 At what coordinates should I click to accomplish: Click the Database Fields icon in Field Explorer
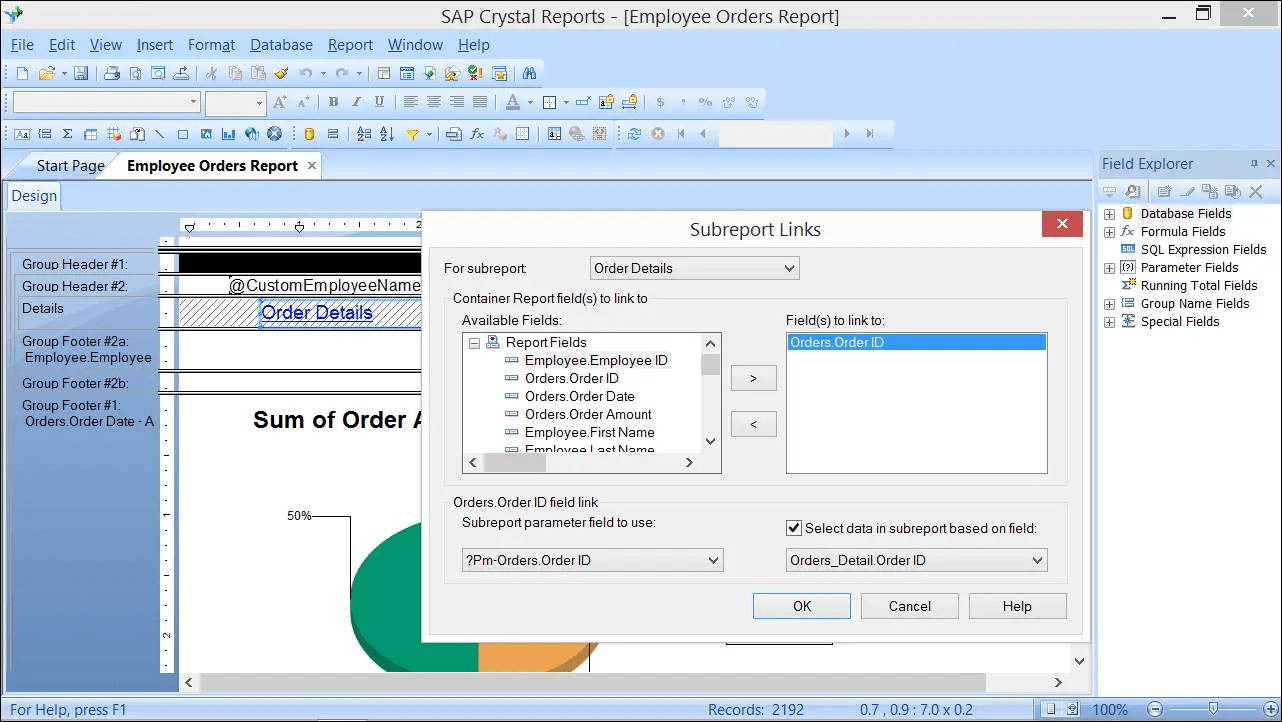click(1128, 213)
